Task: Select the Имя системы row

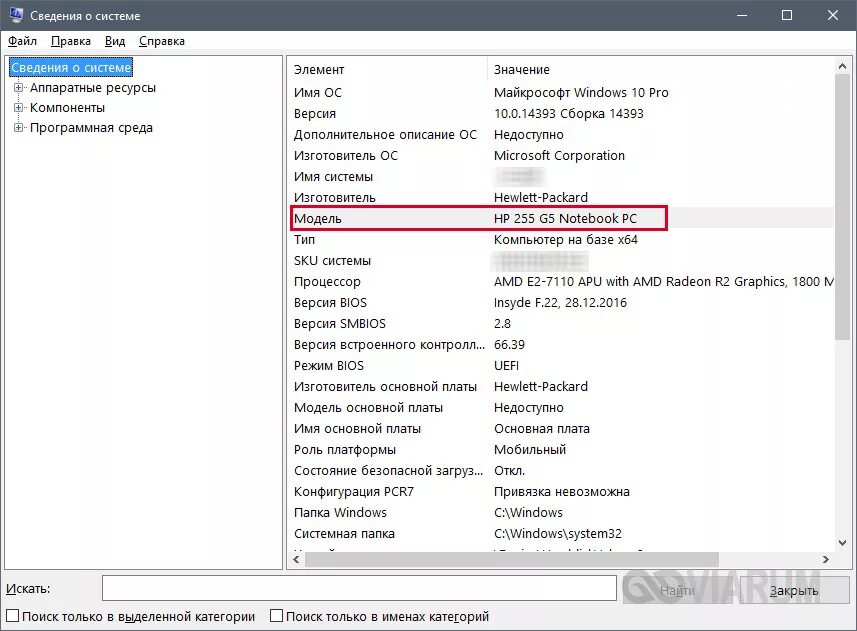Action: coord(561,176)
